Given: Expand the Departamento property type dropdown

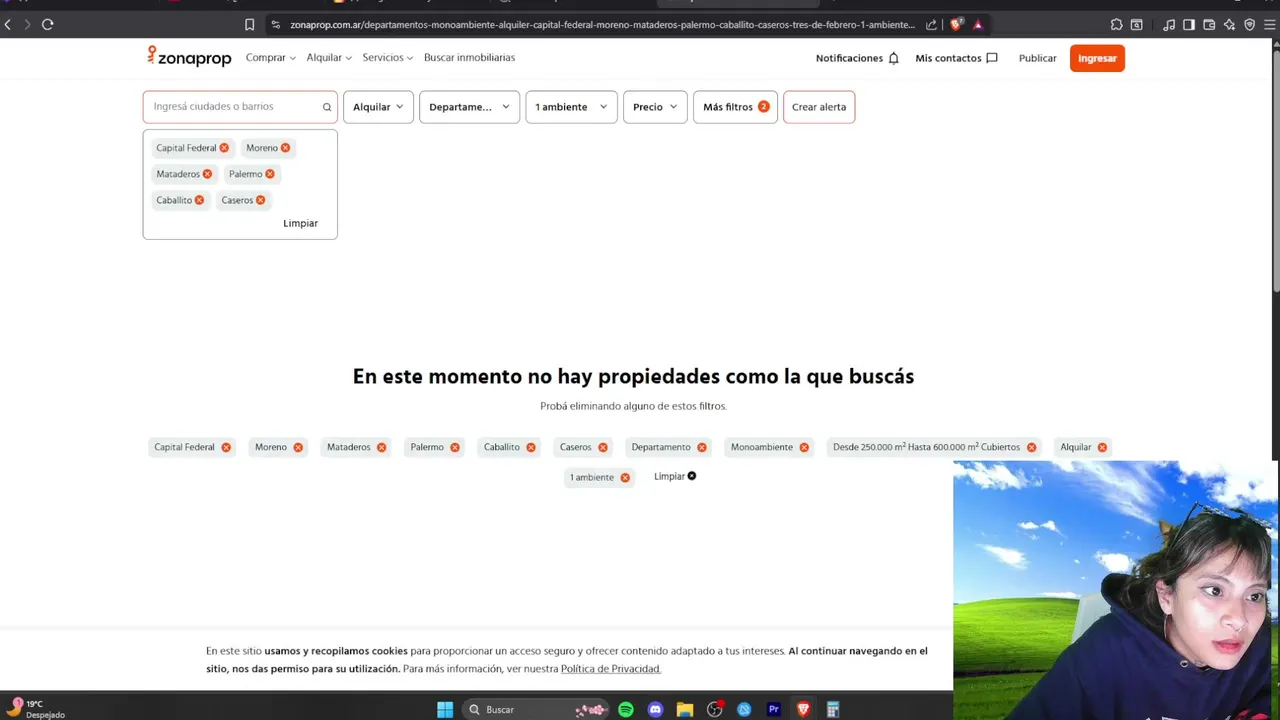Looking at the screenshot, I should (x=469, y=107).
